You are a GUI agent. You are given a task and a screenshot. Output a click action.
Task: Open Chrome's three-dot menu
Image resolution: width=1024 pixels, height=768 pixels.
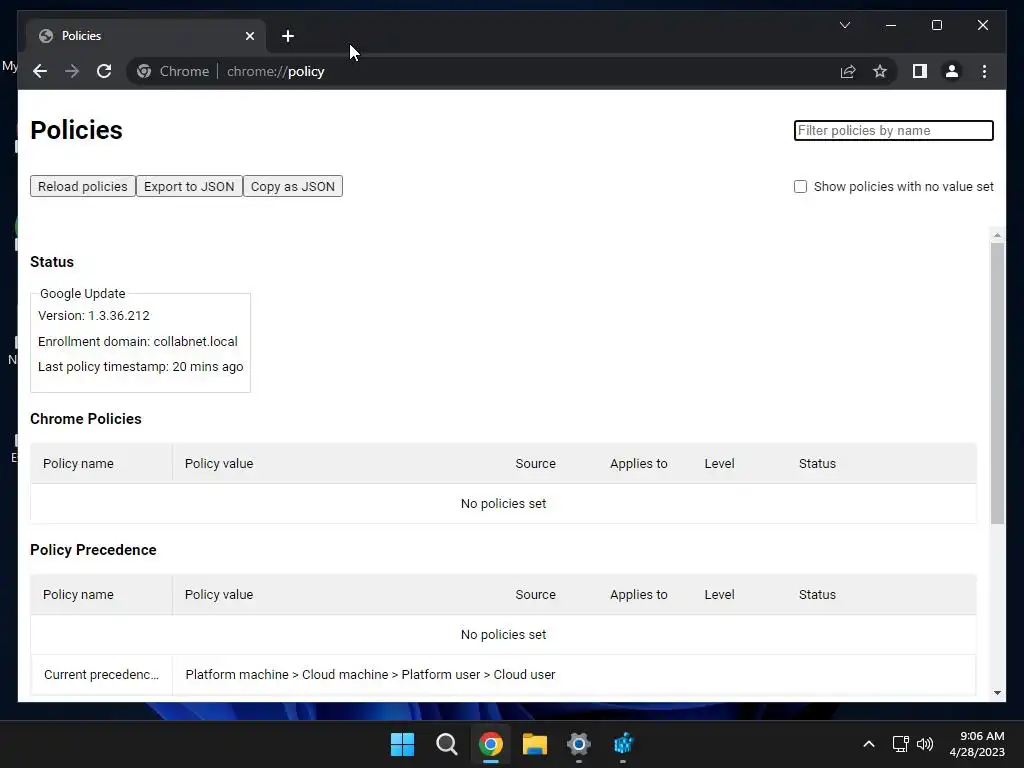[984, 71]
